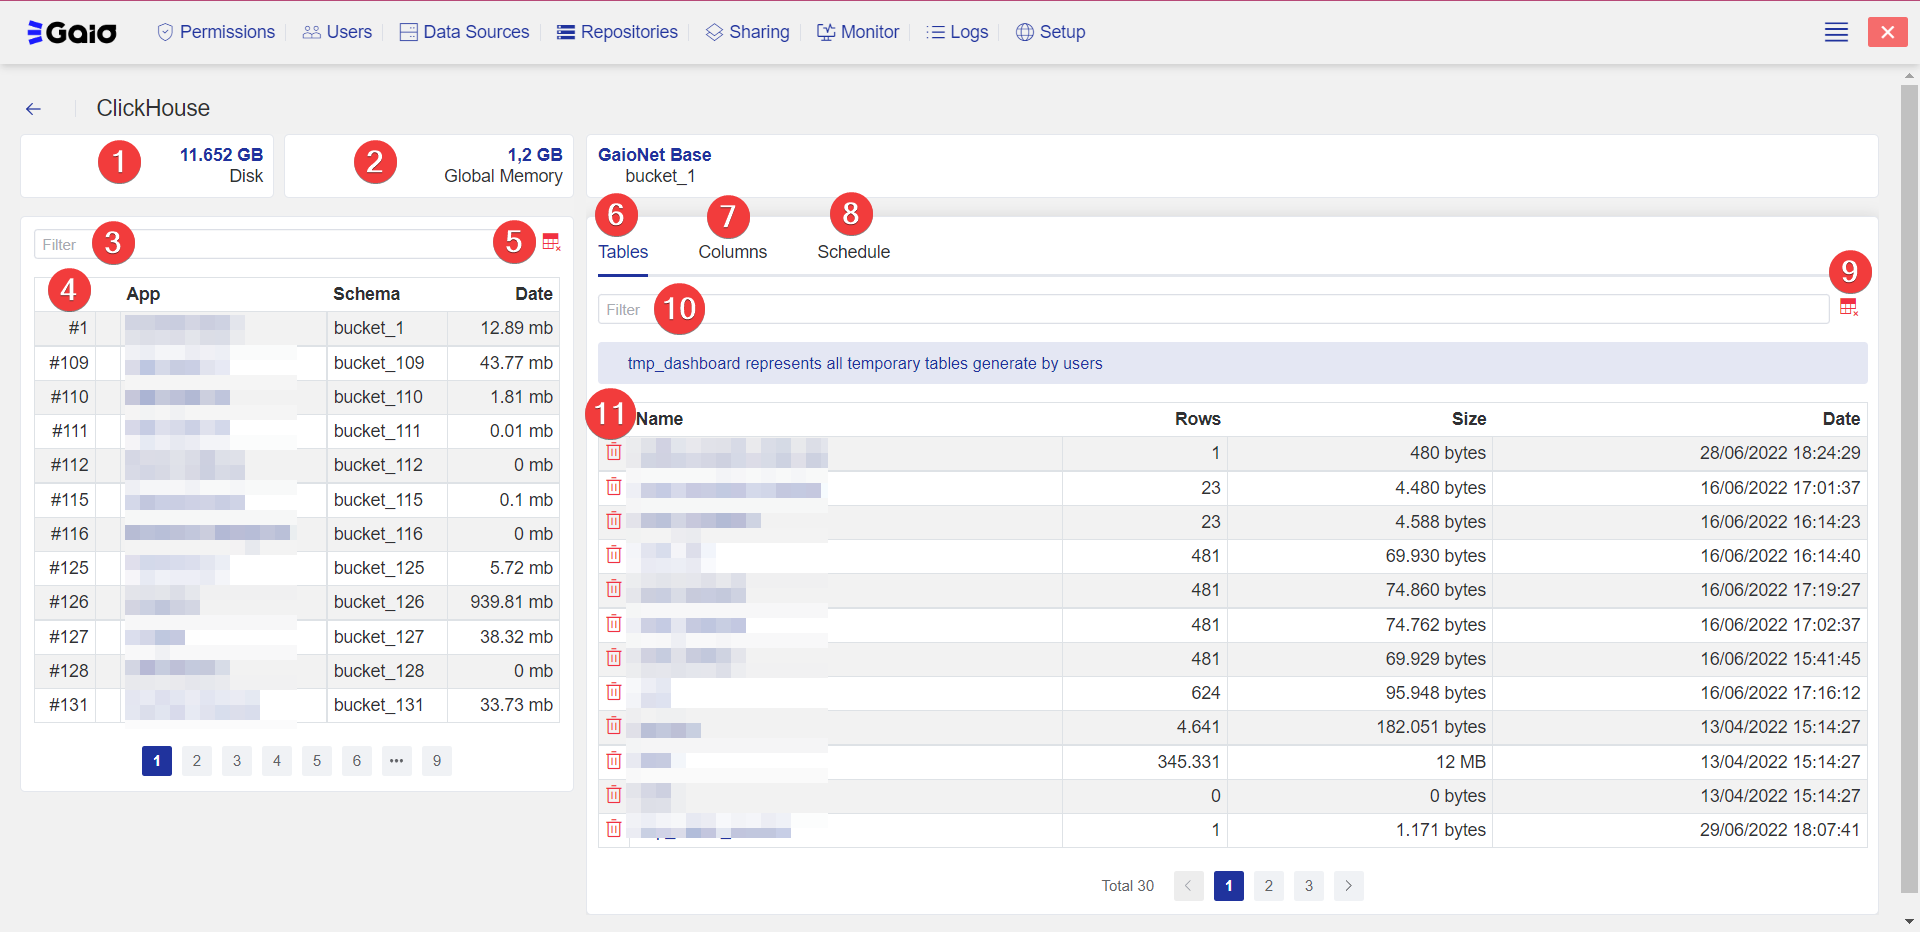Delete table dated 16/06/2022 15:41:45
Screen dimensions: 1920x932
614,658
